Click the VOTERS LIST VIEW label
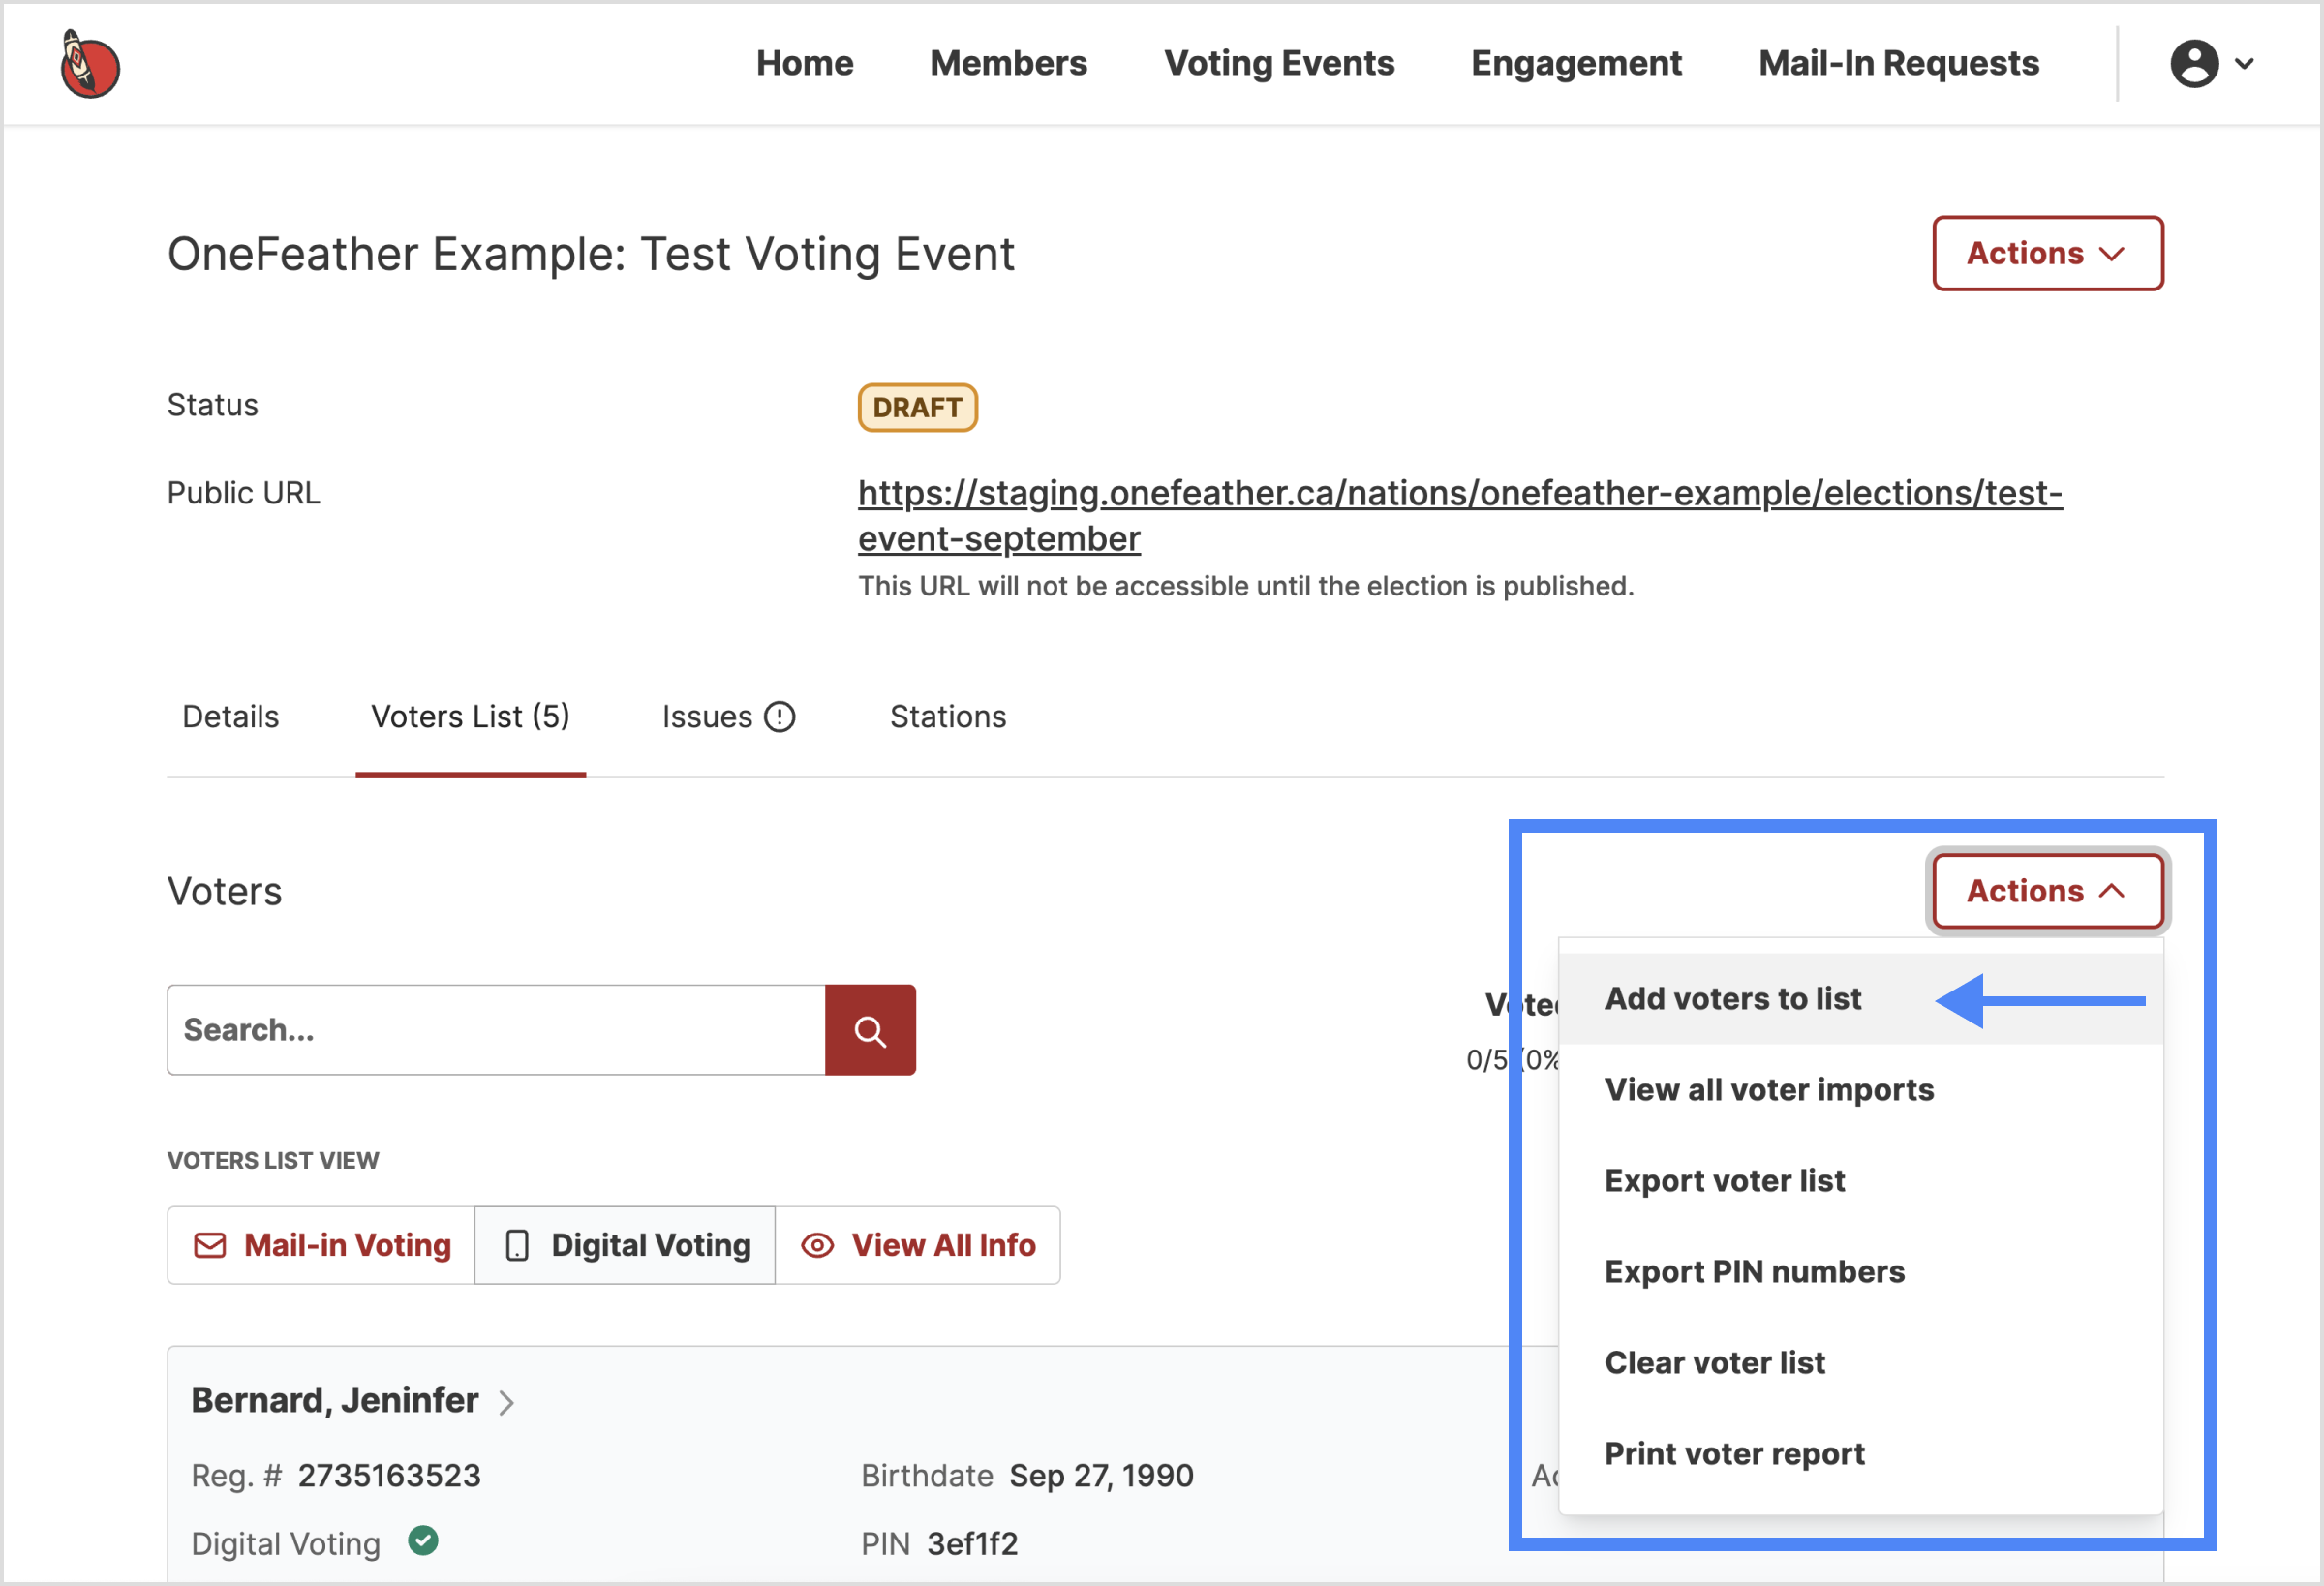 pos(273,1160)
